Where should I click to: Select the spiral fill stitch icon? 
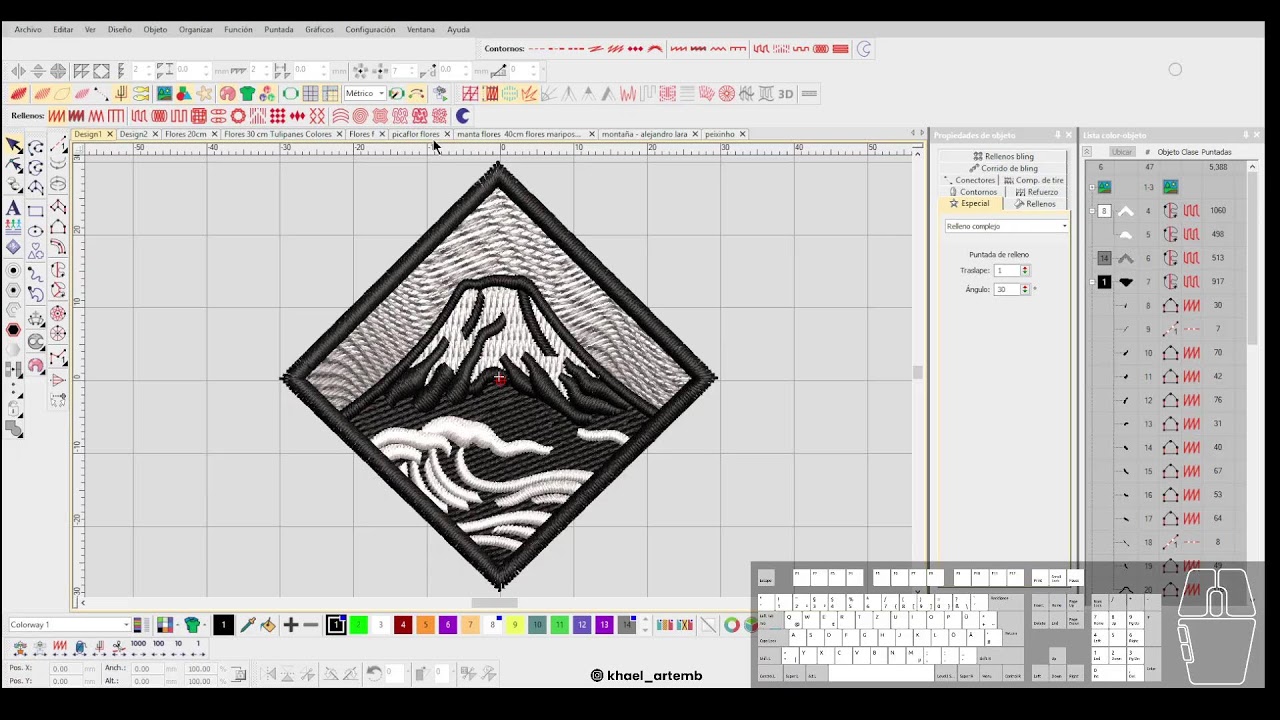[x=360, y=116]
